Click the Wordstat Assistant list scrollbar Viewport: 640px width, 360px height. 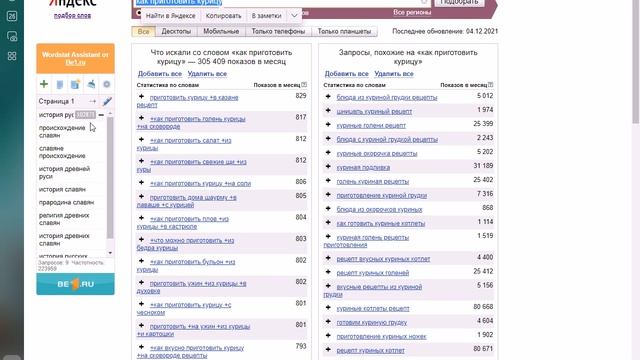pos(110,178)
